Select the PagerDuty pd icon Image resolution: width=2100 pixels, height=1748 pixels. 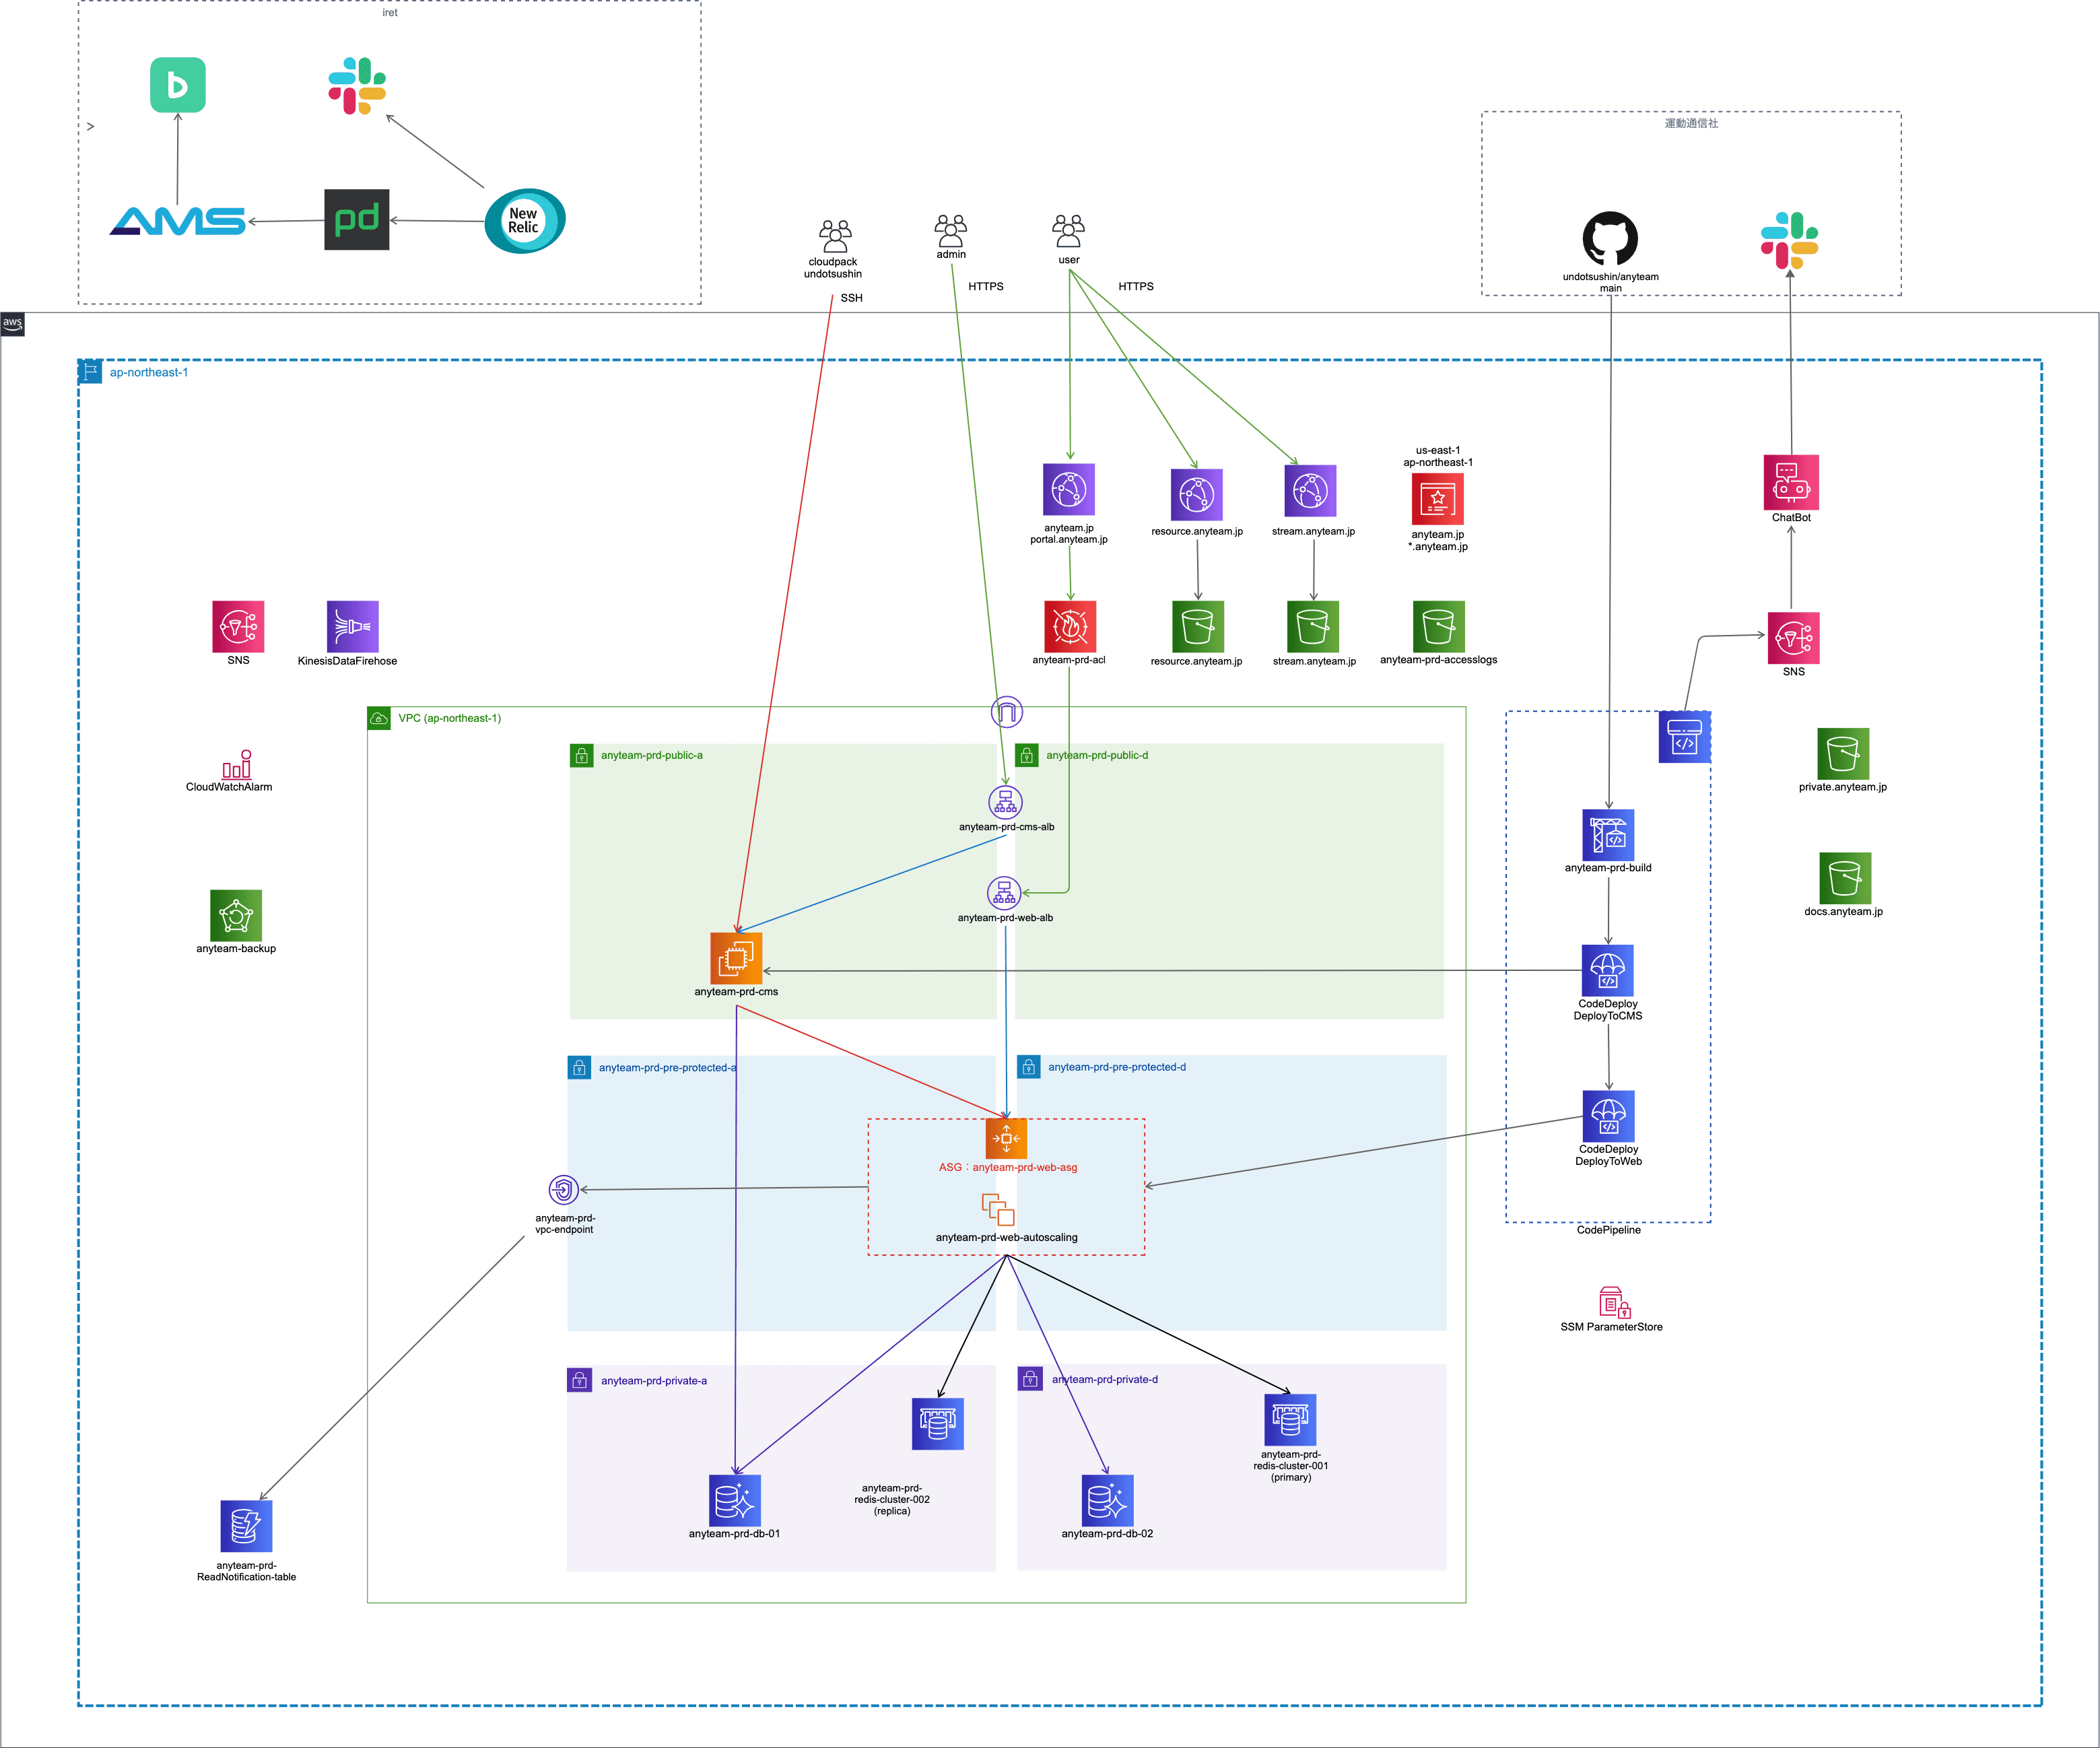coord(357,220)
